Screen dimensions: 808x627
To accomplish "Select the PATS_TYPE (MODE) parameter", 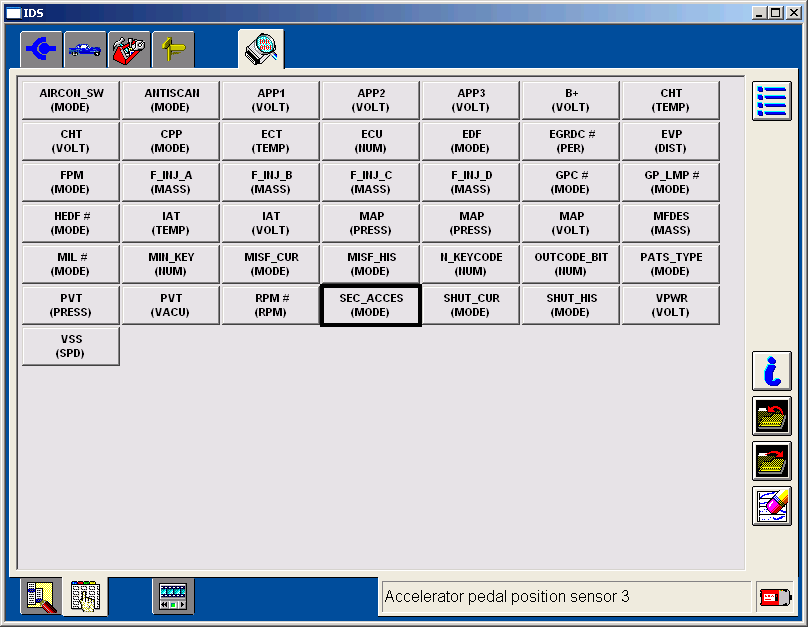I will coord(671,264).
